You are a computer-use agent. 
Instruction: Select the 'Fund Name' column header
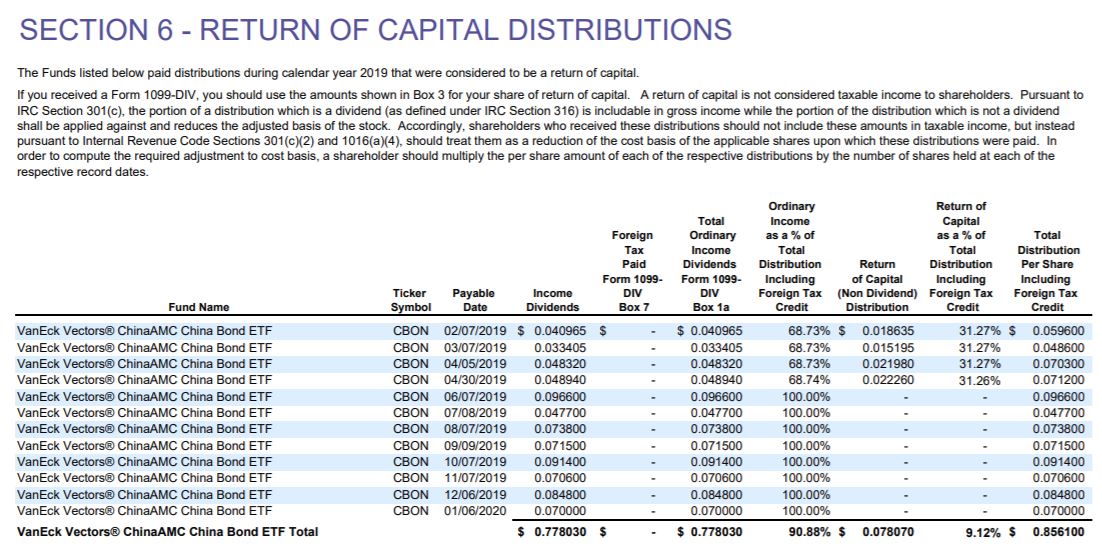coord(199,307)
